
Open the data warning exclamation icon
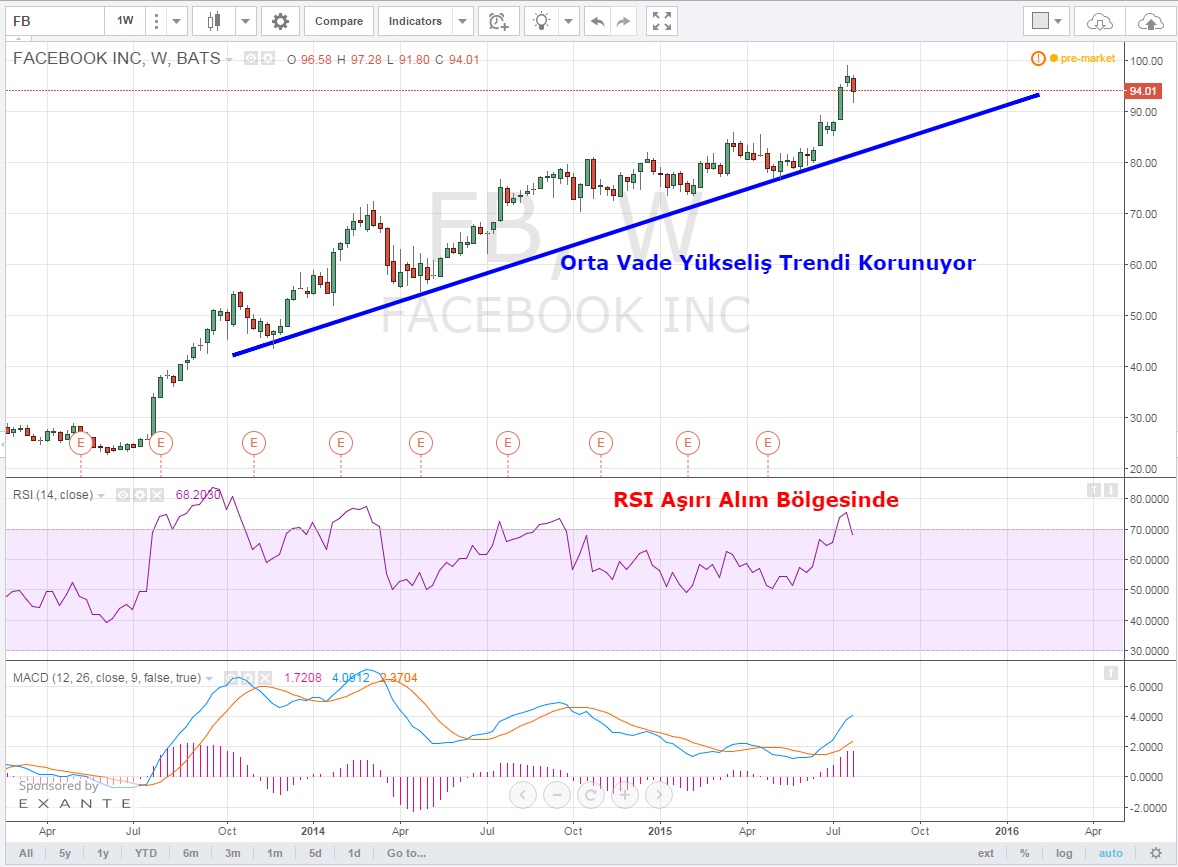point(1038,58)
